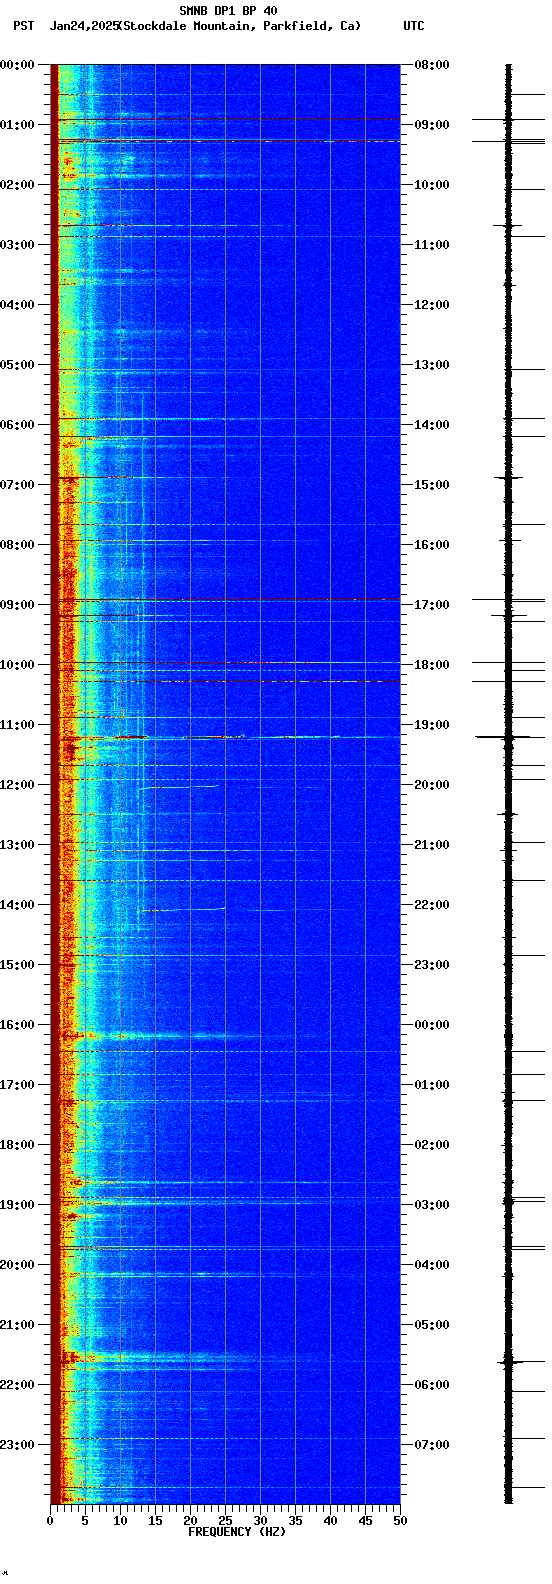Click the "13:00" label on the PST axis
Image resolution: width=552 pixels, height=1584 pixels.
[17, 845]
